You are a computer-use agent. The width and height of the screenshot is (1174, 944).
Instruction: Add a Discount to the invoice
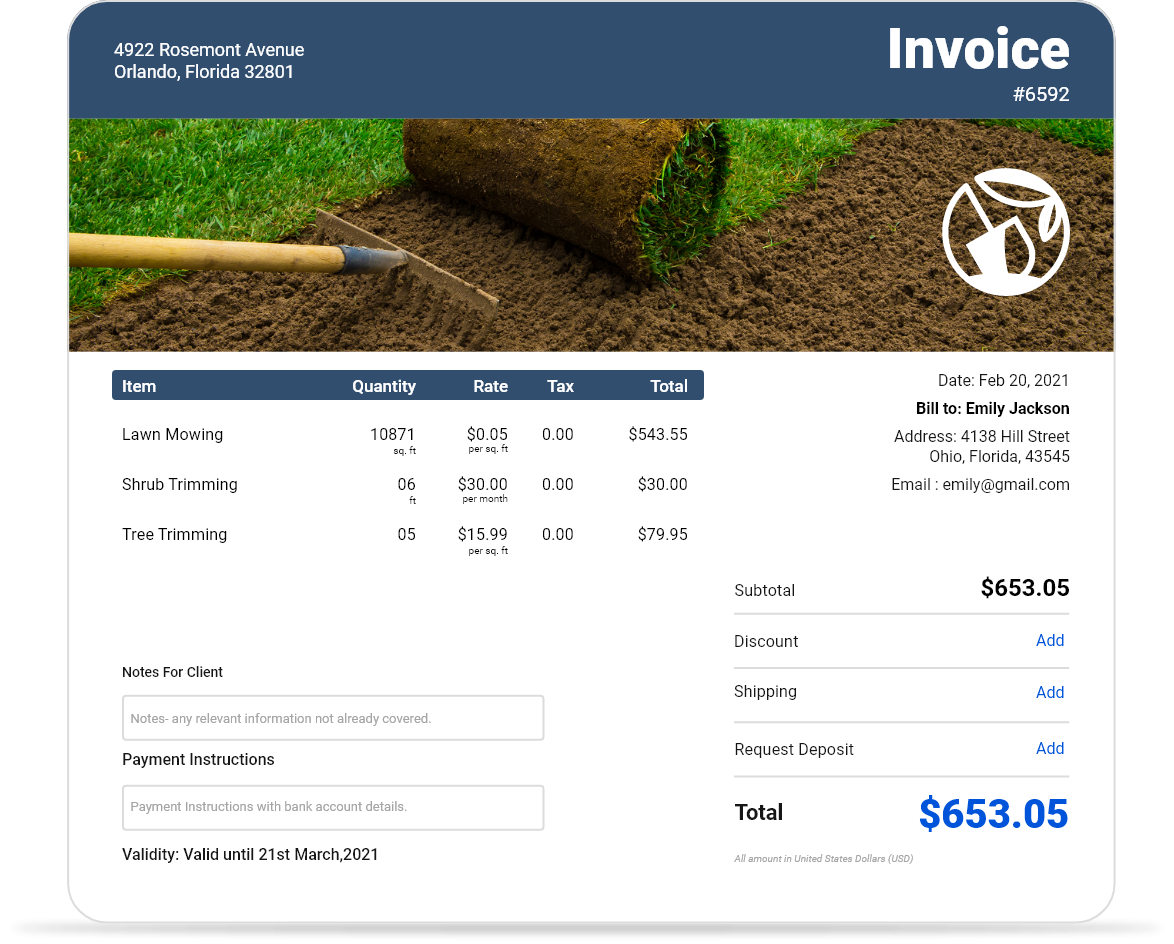(1050, 640)
